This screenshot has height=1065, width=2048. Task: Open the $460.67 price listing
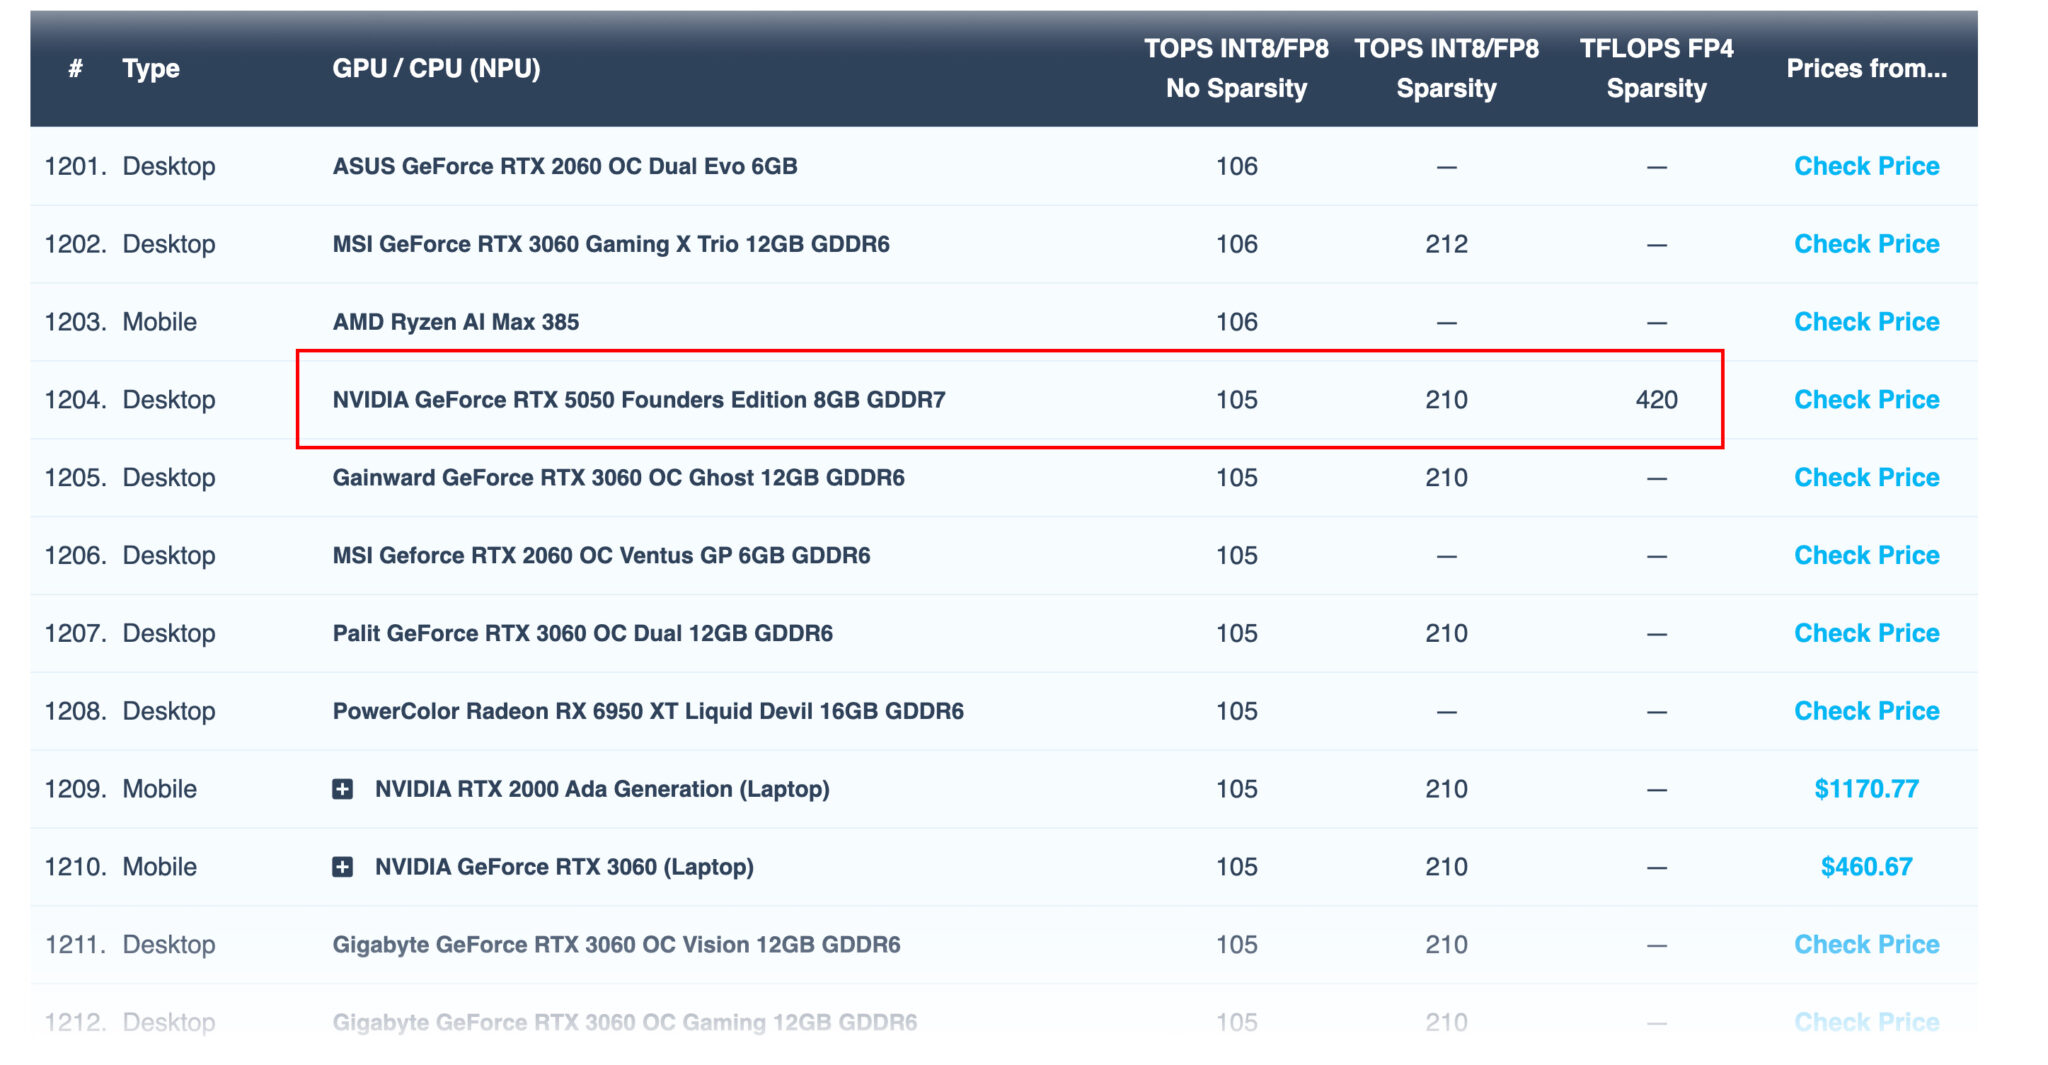pyautogui.click(x=1865, y=866)
